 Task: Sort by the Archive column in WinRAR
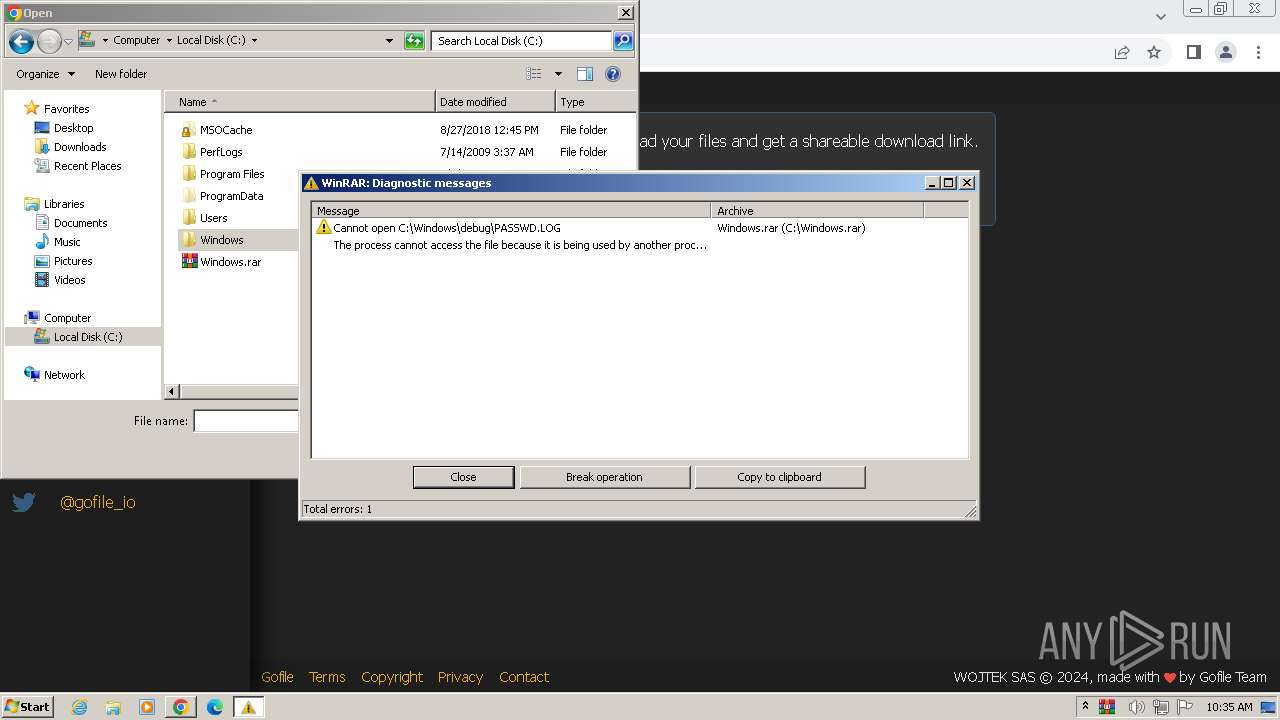click(x=818, y=211)
